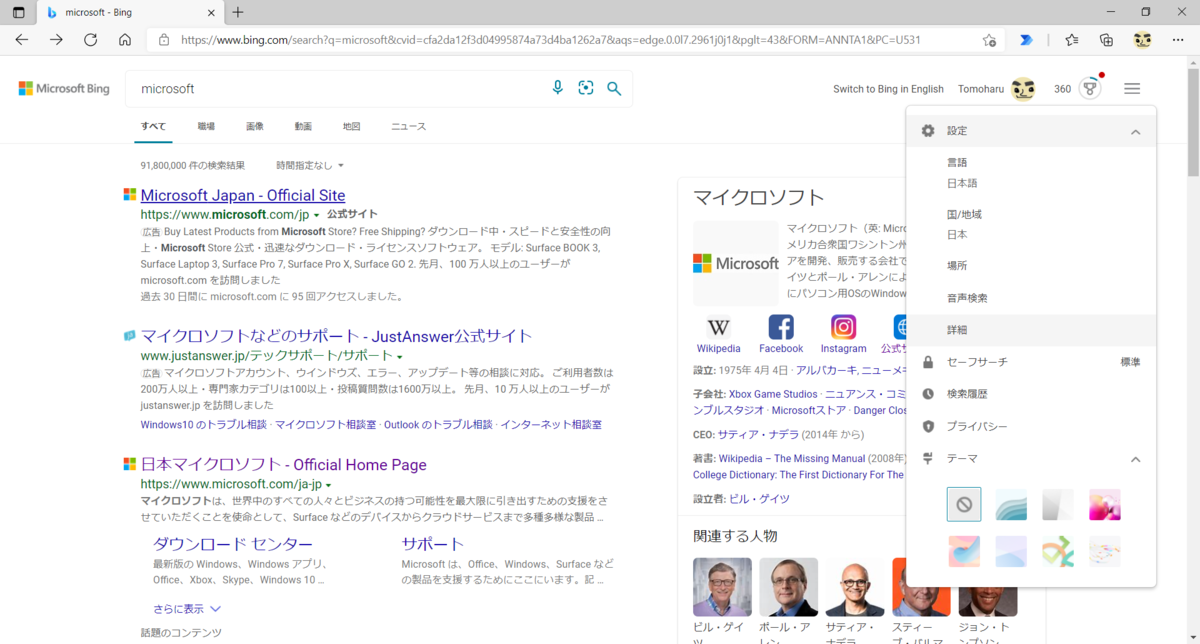Open Xbox Game Studios subsidiary link
This screenshot has height=644, width=1200.
773,394
